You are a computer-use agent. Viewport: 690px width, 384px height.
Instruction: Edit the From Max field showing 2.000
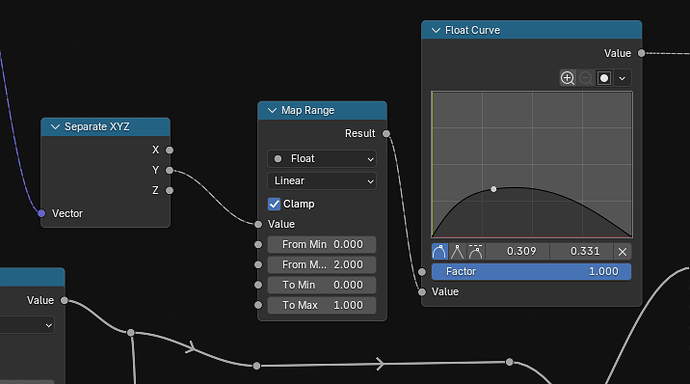pos(322,265)
